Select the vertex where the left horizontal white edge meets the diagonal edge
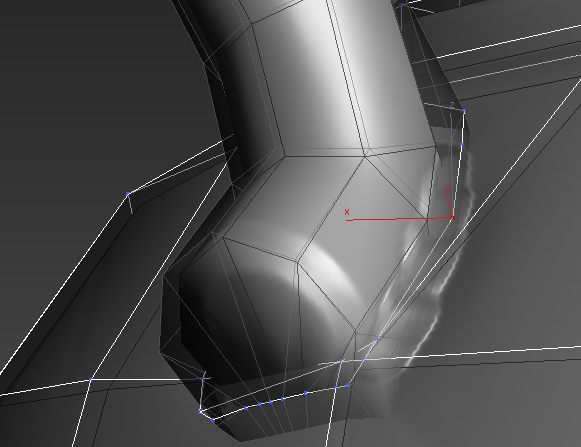Viewport: 581px width, 447px height. point(90,380)
